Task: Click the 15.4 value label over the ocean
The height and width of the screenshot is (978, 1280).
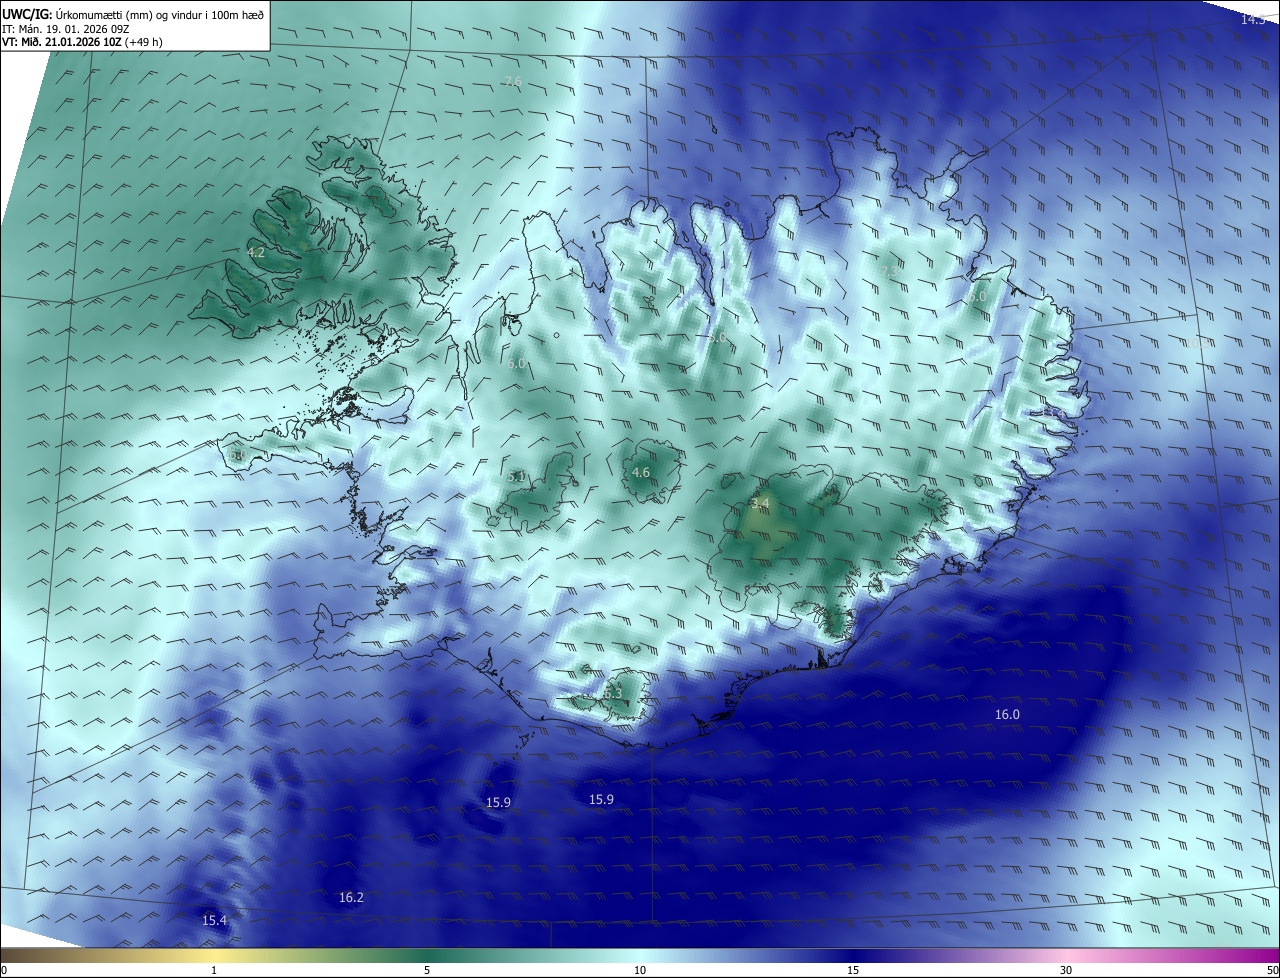Action: (214, 920)
